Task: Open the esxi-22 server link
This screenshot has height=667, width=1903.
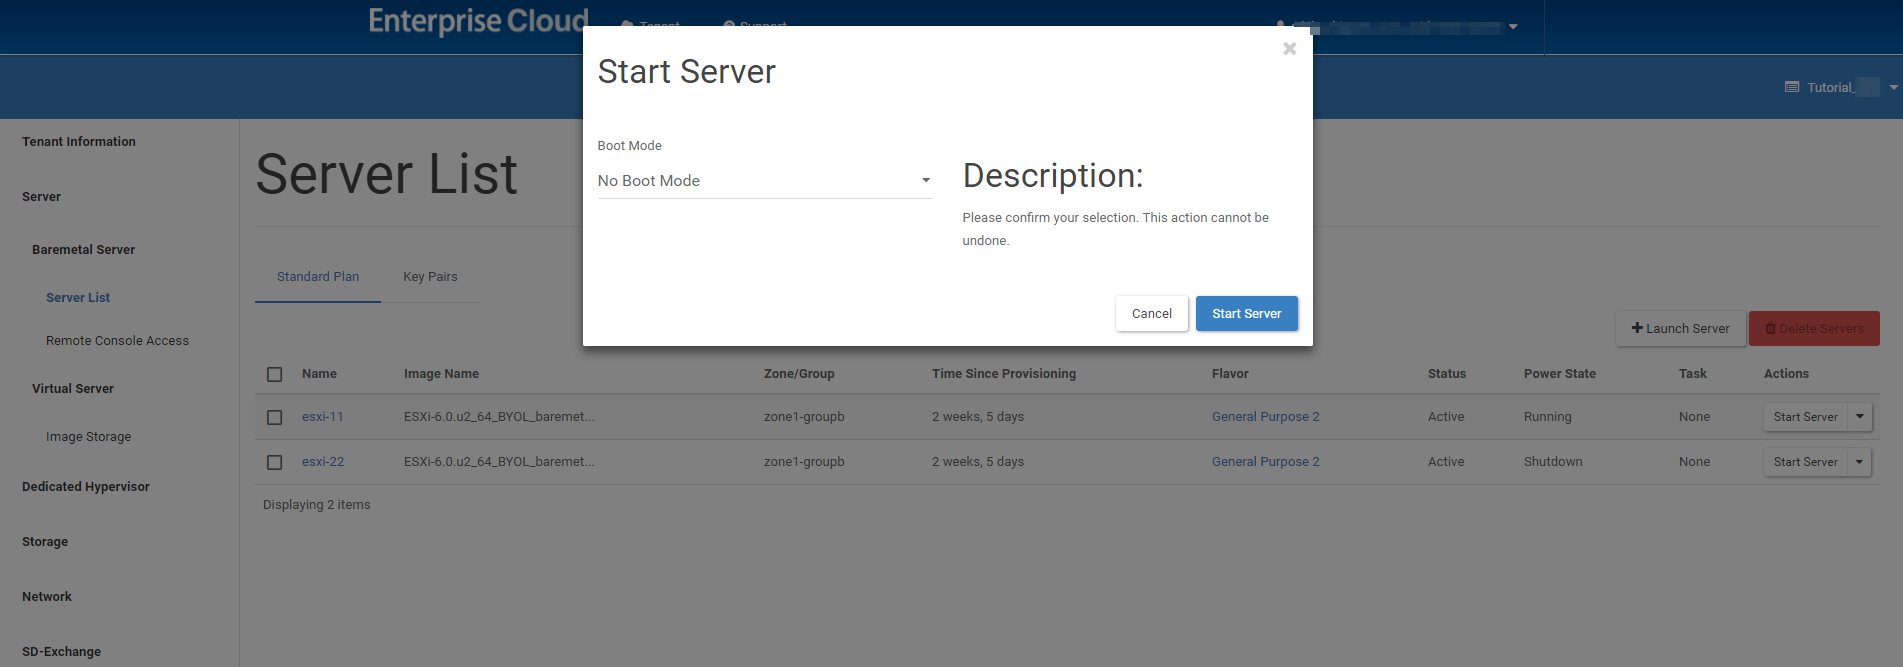Action: [x=323, y=462]
